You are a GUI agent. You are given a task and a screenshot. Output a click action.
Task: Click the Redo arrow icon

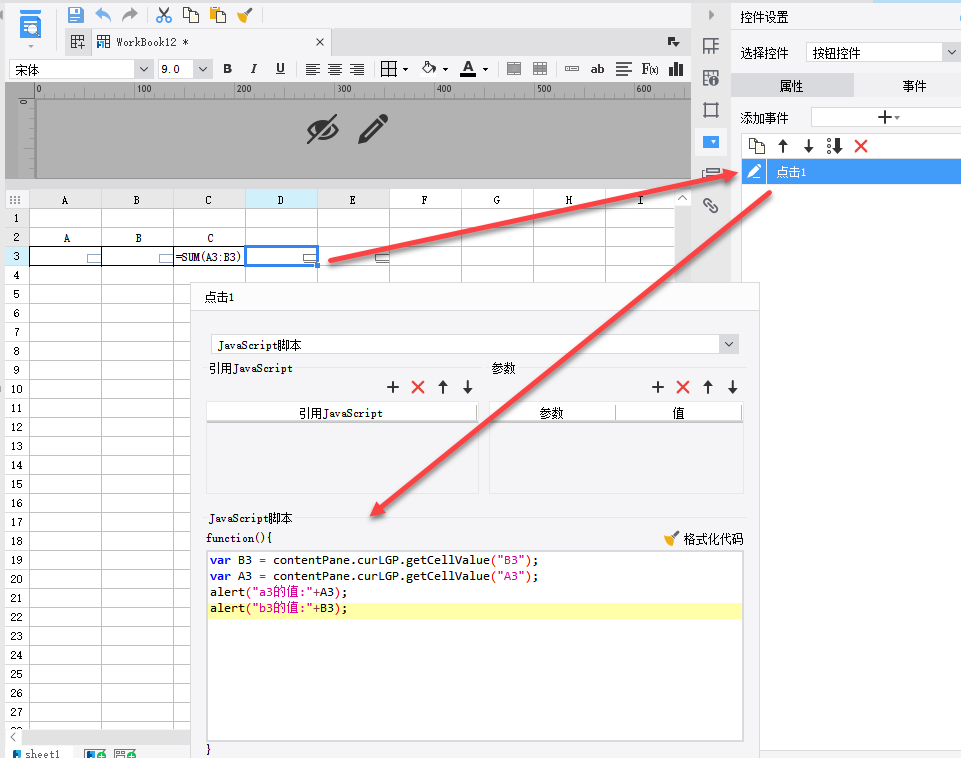129,15
